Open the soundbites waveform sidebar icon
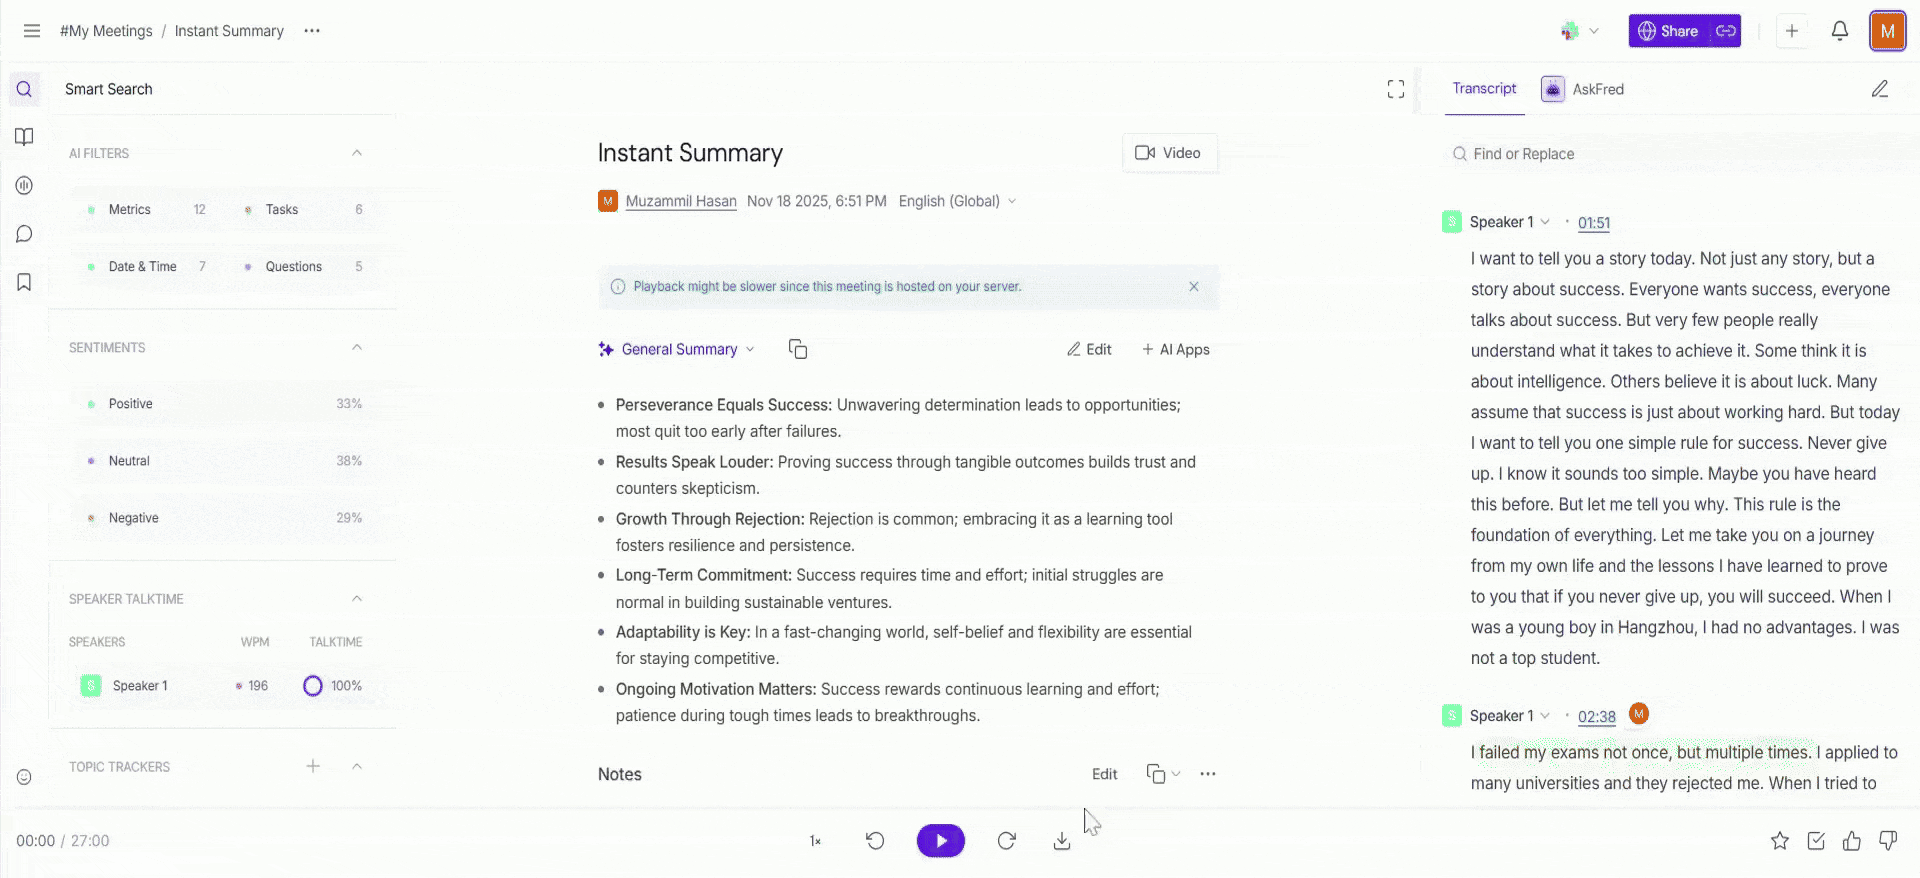 25,185
